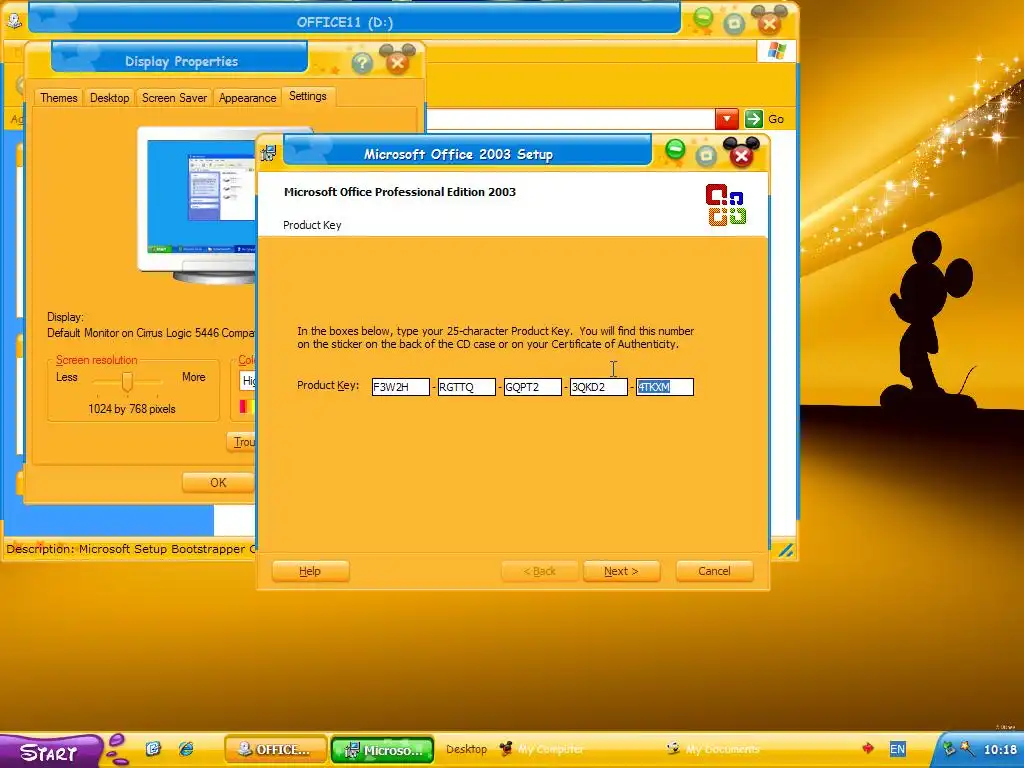The width and height of the screenshot is (1024, 768).
Task: Click the Display Properties help question icon
Action: [362, 63]
